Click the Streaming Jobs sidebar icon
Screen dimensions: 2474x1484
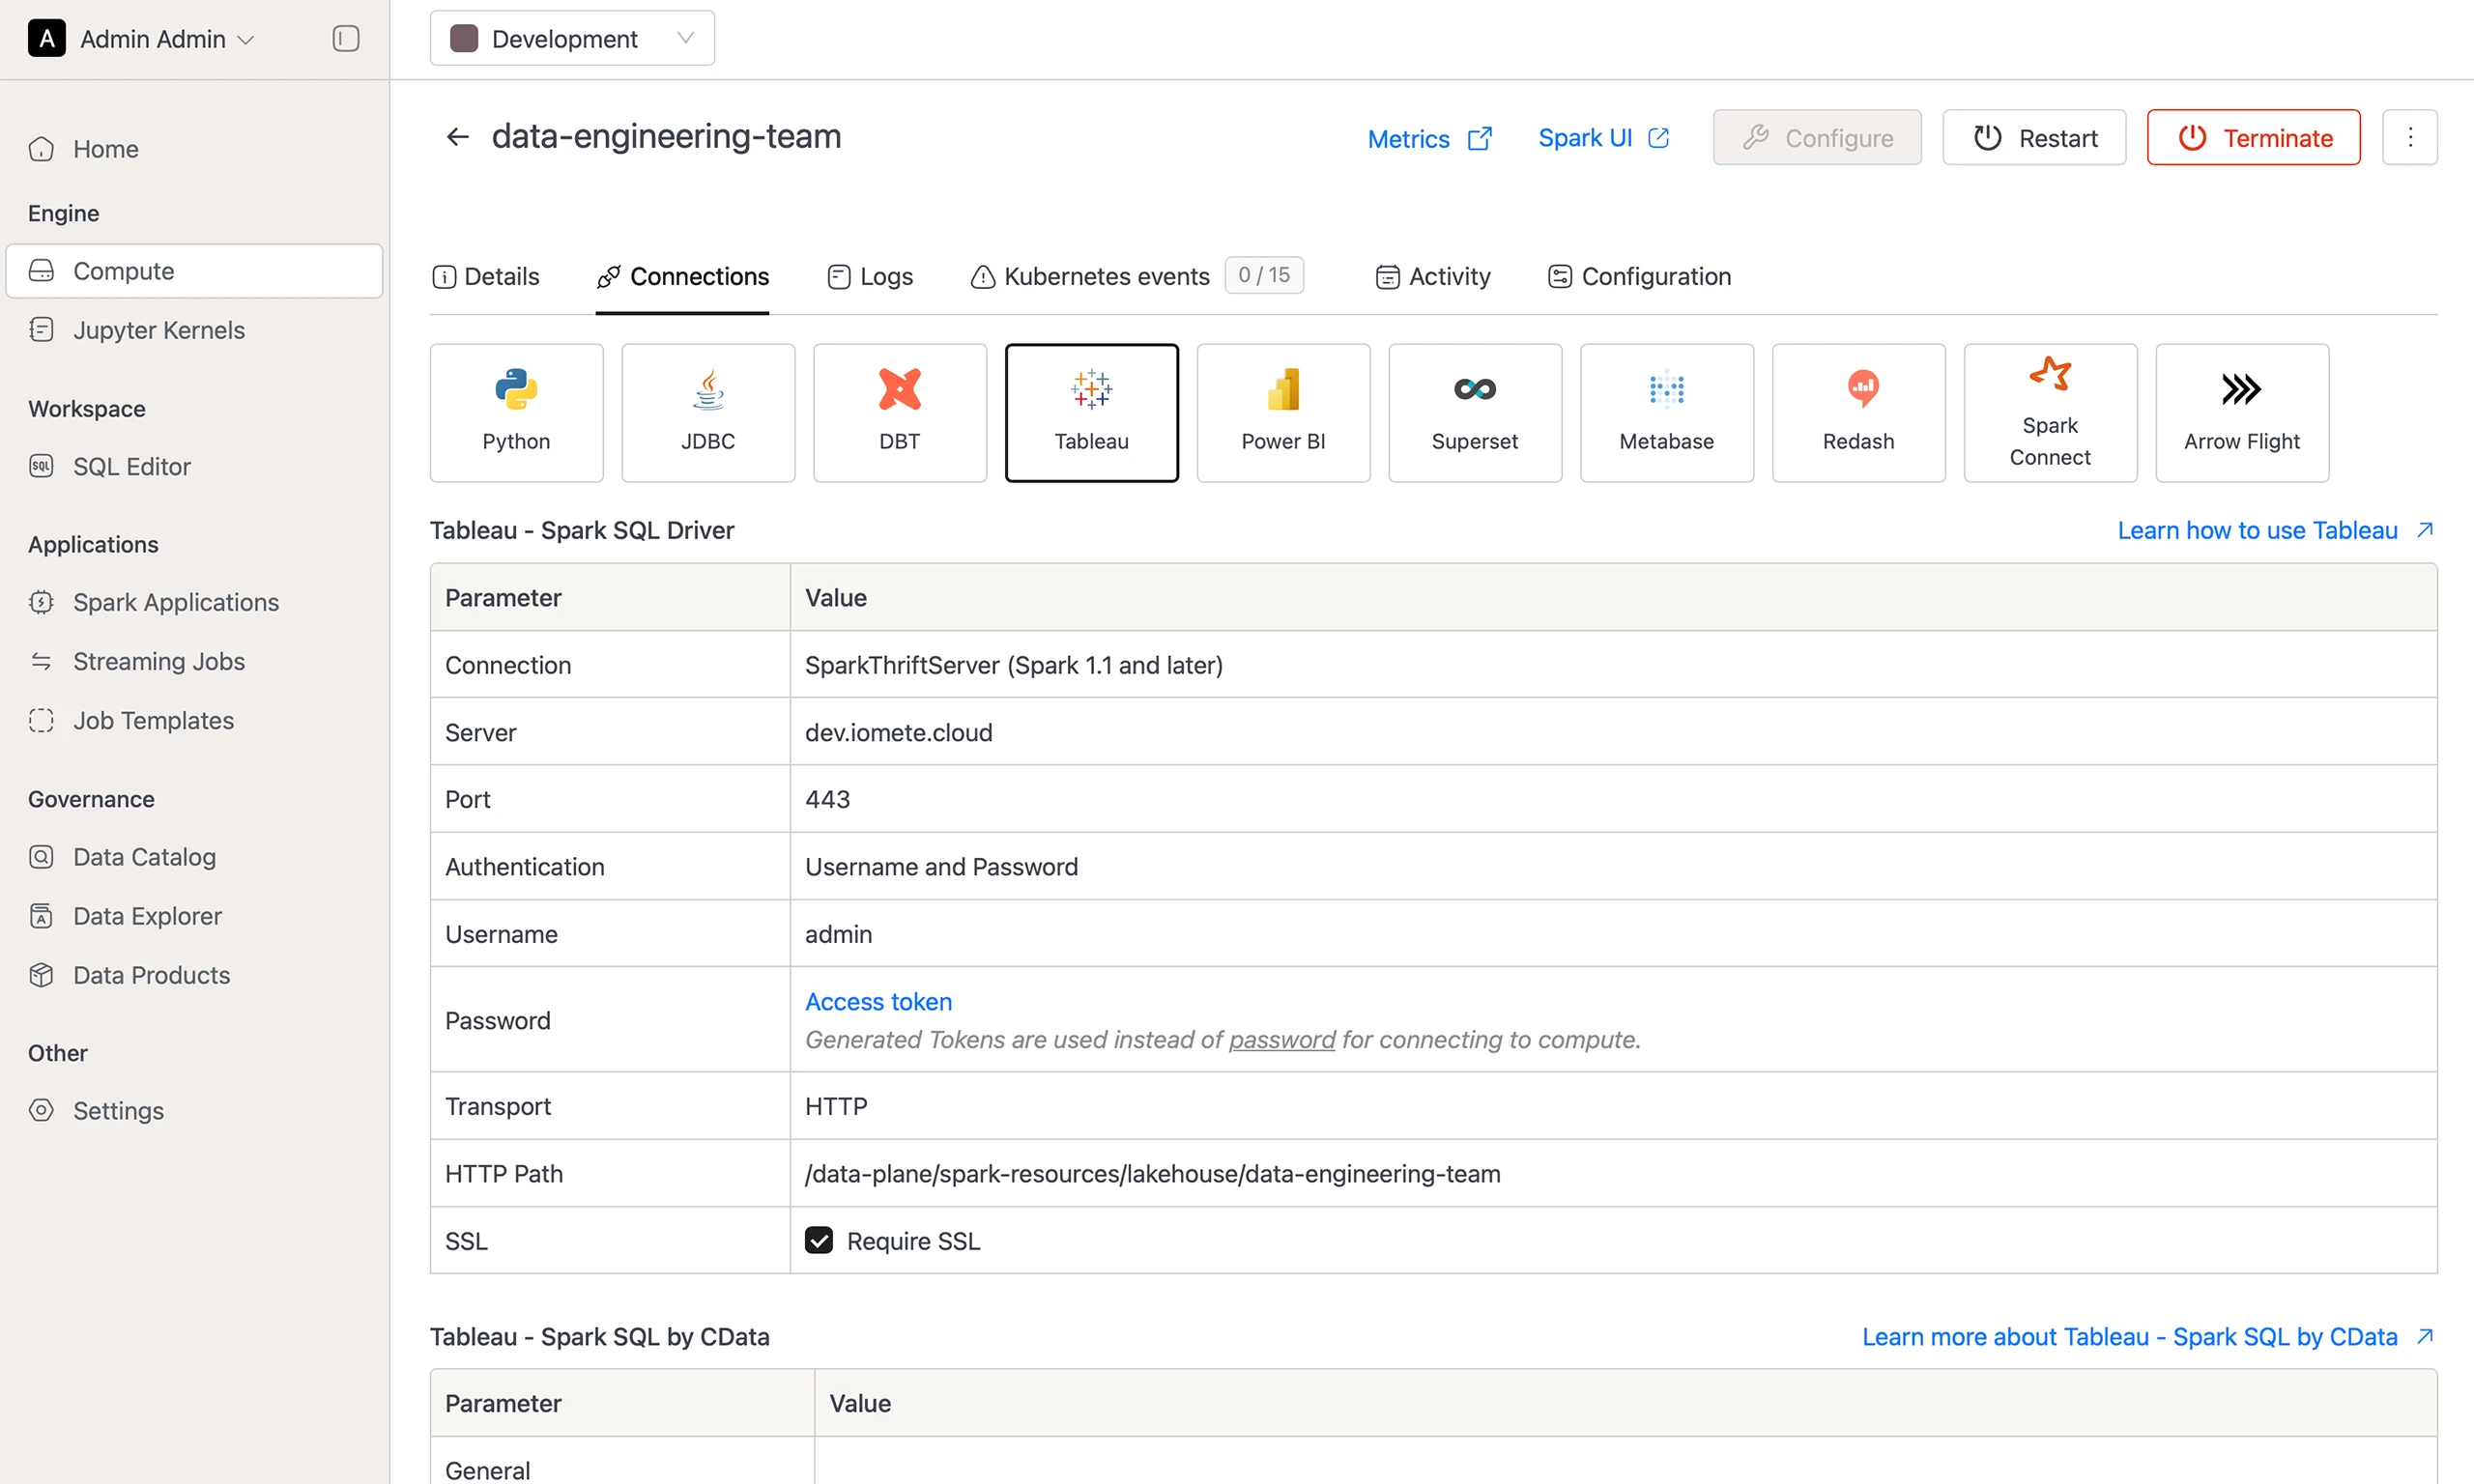coord(41,661)
